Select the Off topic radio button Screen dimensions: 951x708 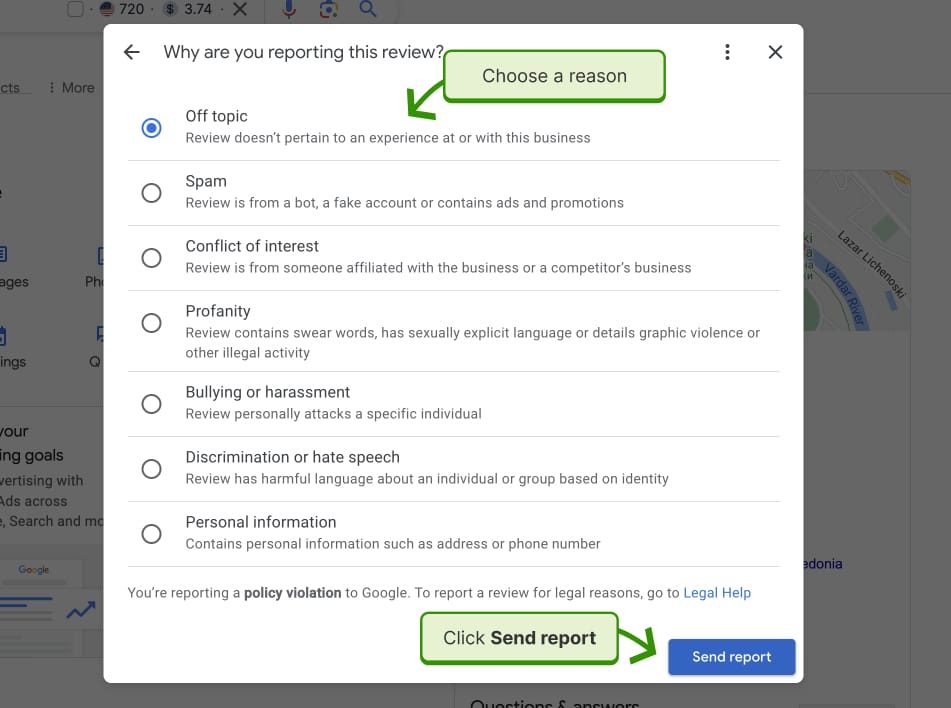[x=151, y=128]
